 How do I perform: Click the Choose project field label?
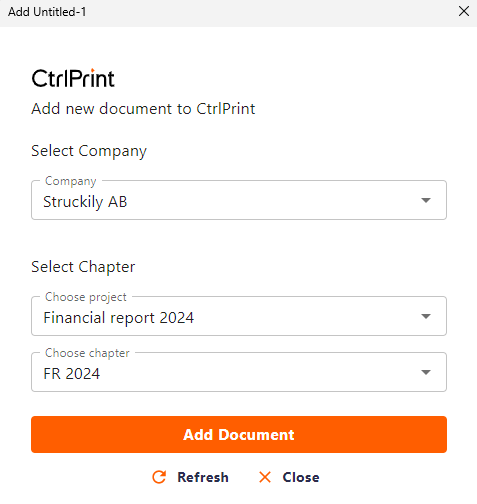tap(86, 297)
